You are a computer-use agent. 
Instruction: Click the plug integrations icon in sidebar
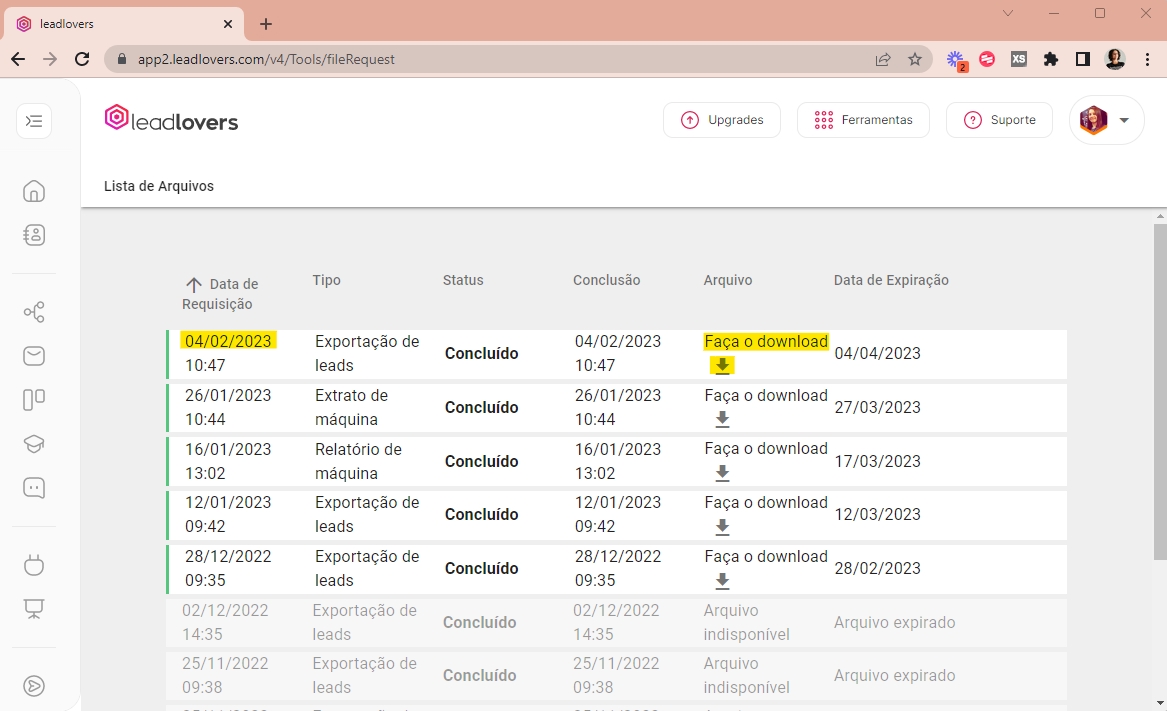pos(34,565)
